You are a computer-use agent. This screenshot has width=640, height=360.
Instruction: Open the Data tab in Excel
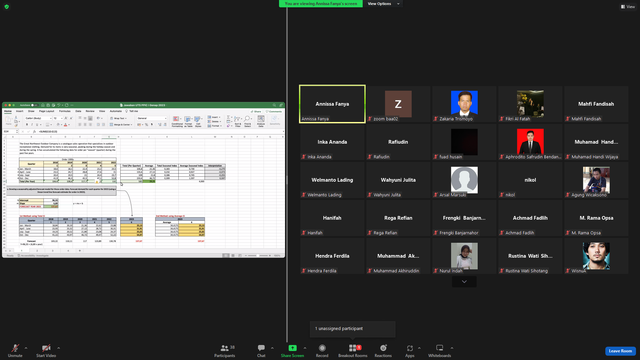78,111
